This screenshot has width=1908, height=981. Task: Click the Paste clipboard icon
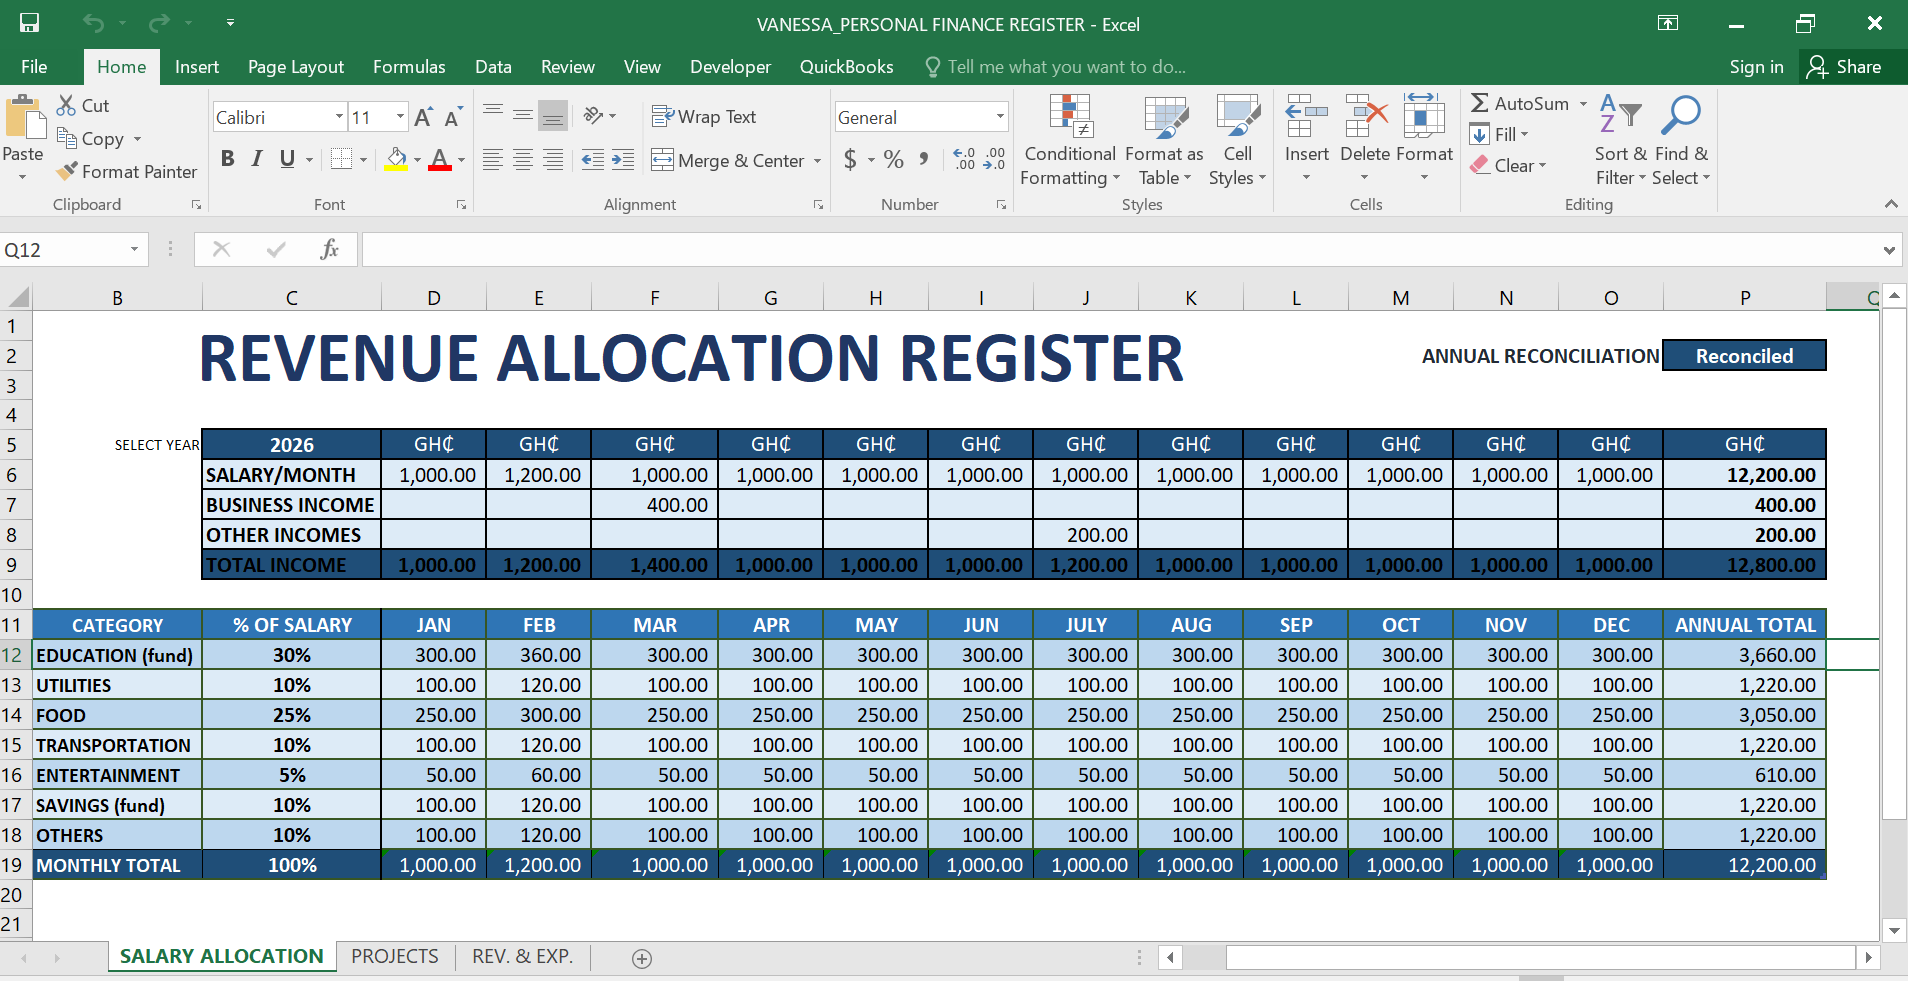(24, 117)
